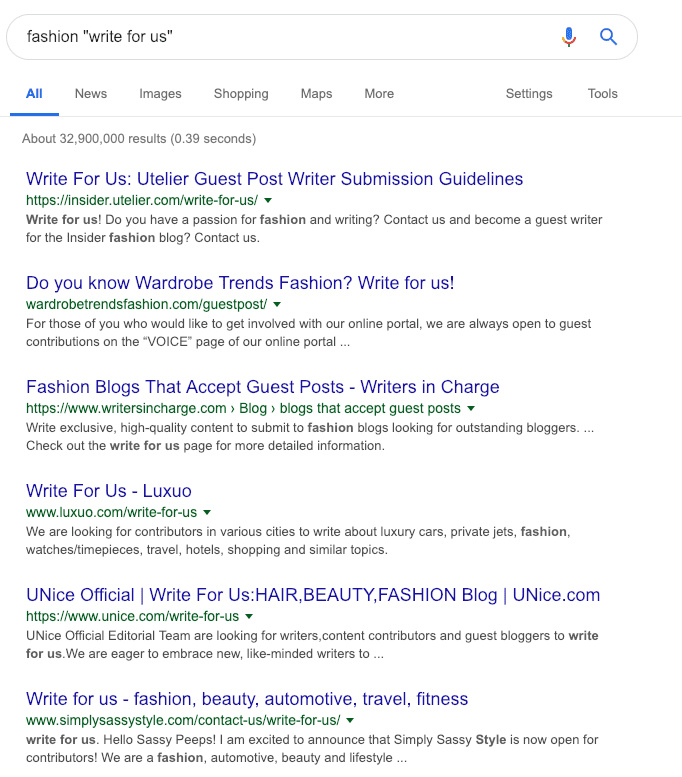This screenshot has width=682, height=777.
Task: Expand dropdown arrow next to wardrobetrendsfashion.com URL
Action: pyautogui.click(x=277, y=304)
